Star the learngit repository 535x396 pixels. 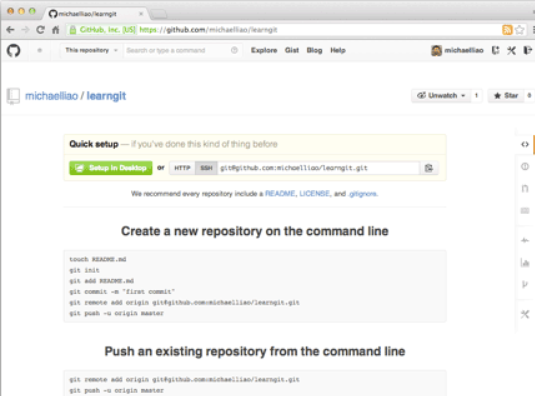[506, 96]
